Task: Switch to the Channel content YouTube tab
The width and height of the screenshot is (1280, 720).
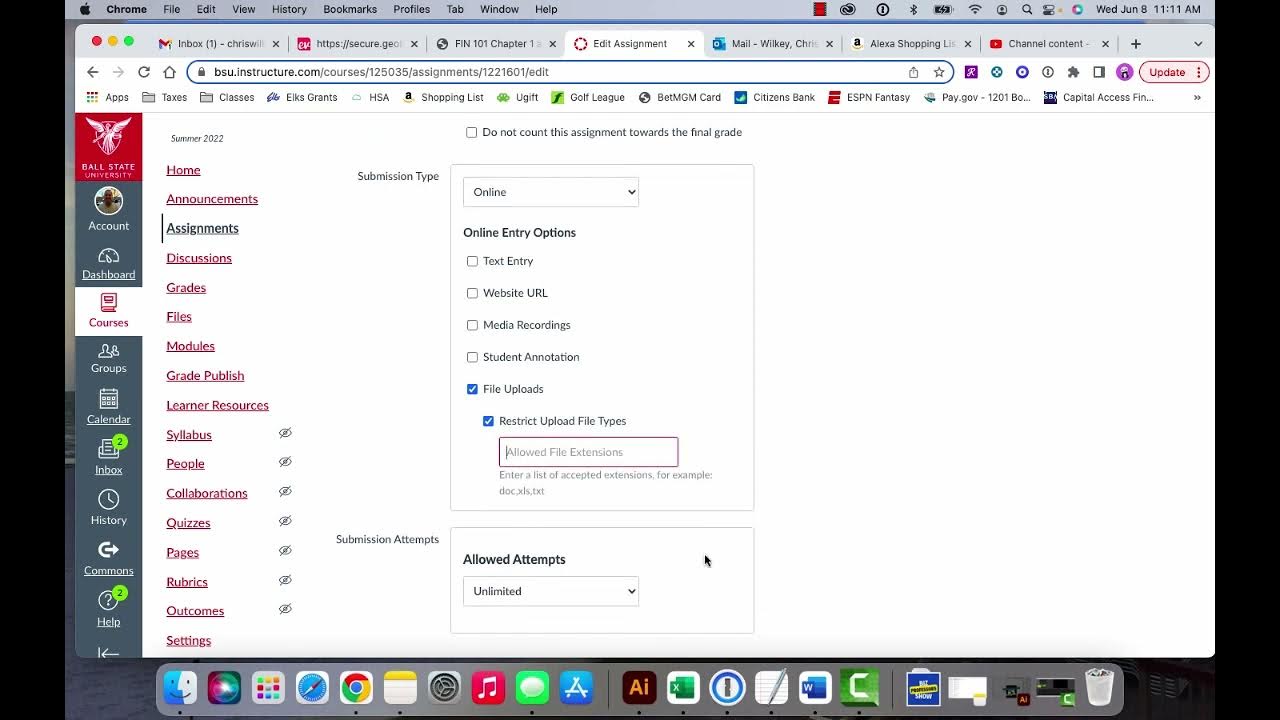Action: pyautogui.click(x=1048, y=44)
